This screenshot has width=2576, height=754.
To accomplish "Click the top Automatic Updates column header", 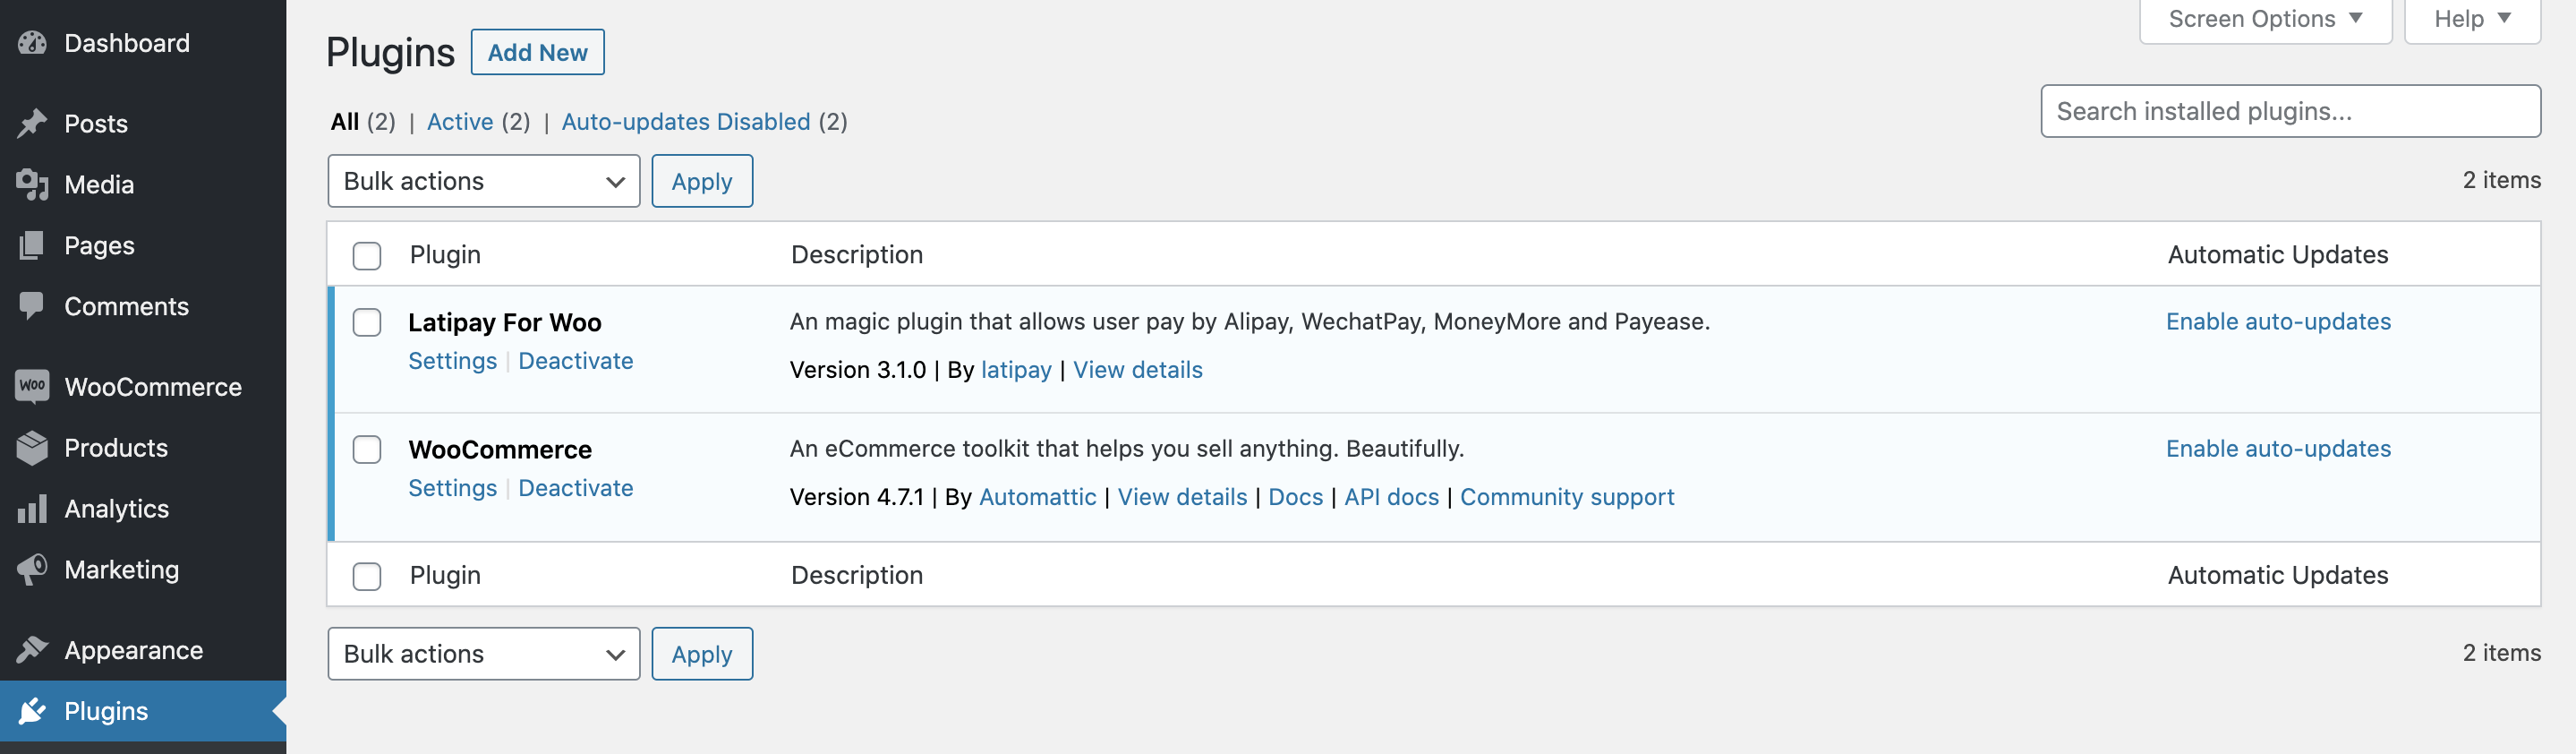I will point(2278,255).
